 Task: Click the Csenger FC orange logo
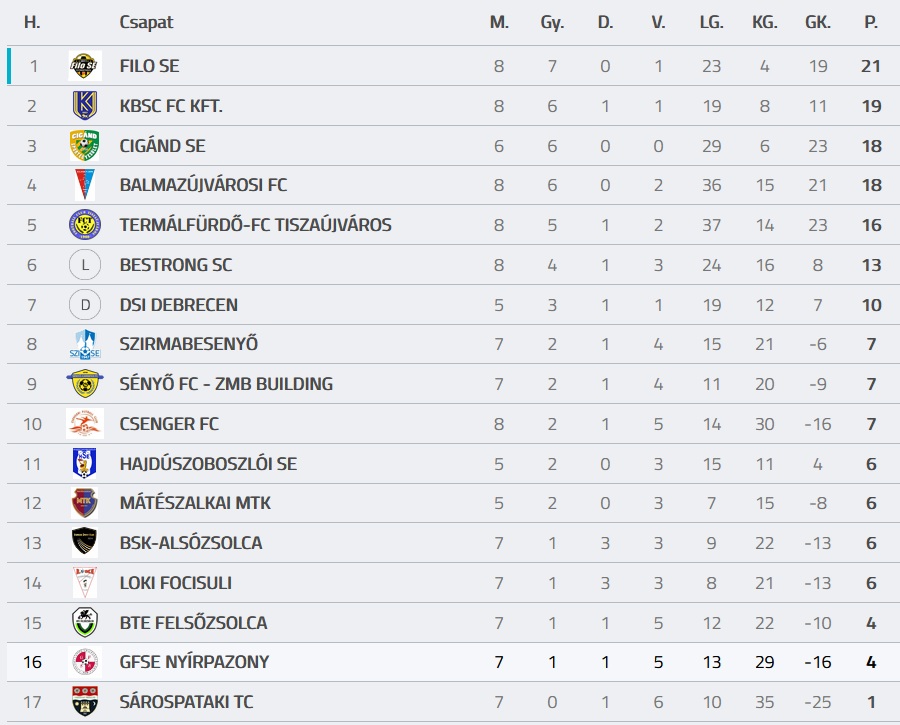[x=84, y=424]
